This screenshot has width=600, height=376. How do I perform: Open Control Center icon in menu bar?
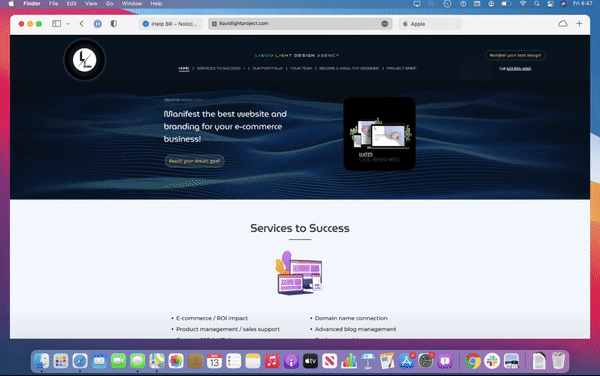click(550, 4)
